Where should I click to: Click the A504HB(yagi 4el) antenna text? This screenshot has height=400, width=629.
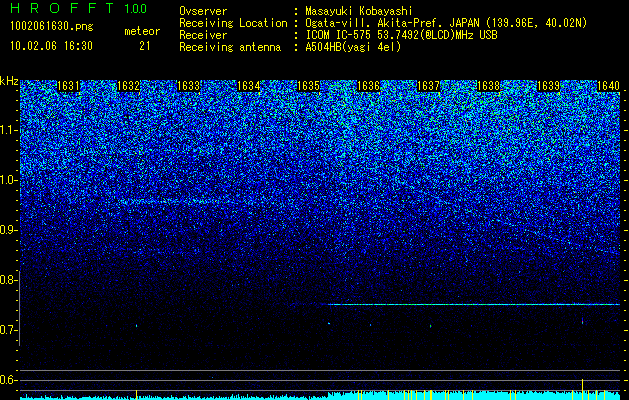[353, 47]
